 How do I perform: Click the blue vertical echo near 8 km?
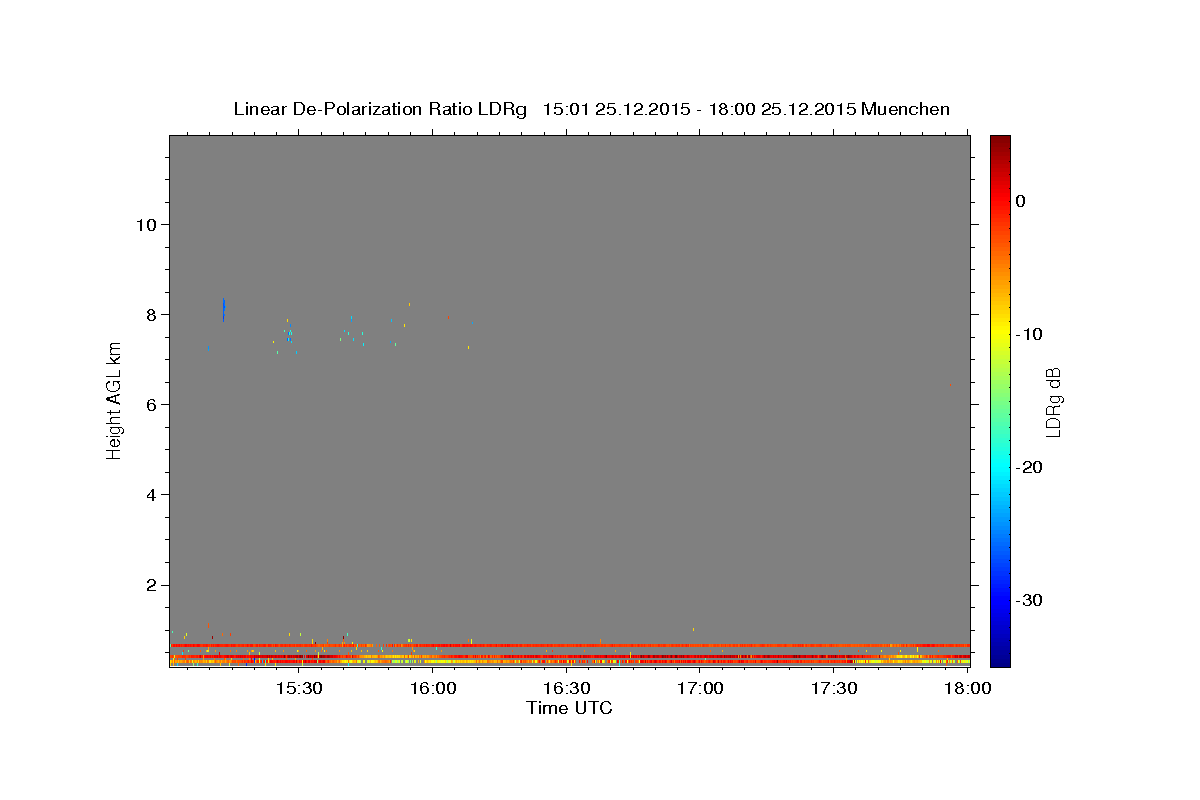[x=224, y=309]
